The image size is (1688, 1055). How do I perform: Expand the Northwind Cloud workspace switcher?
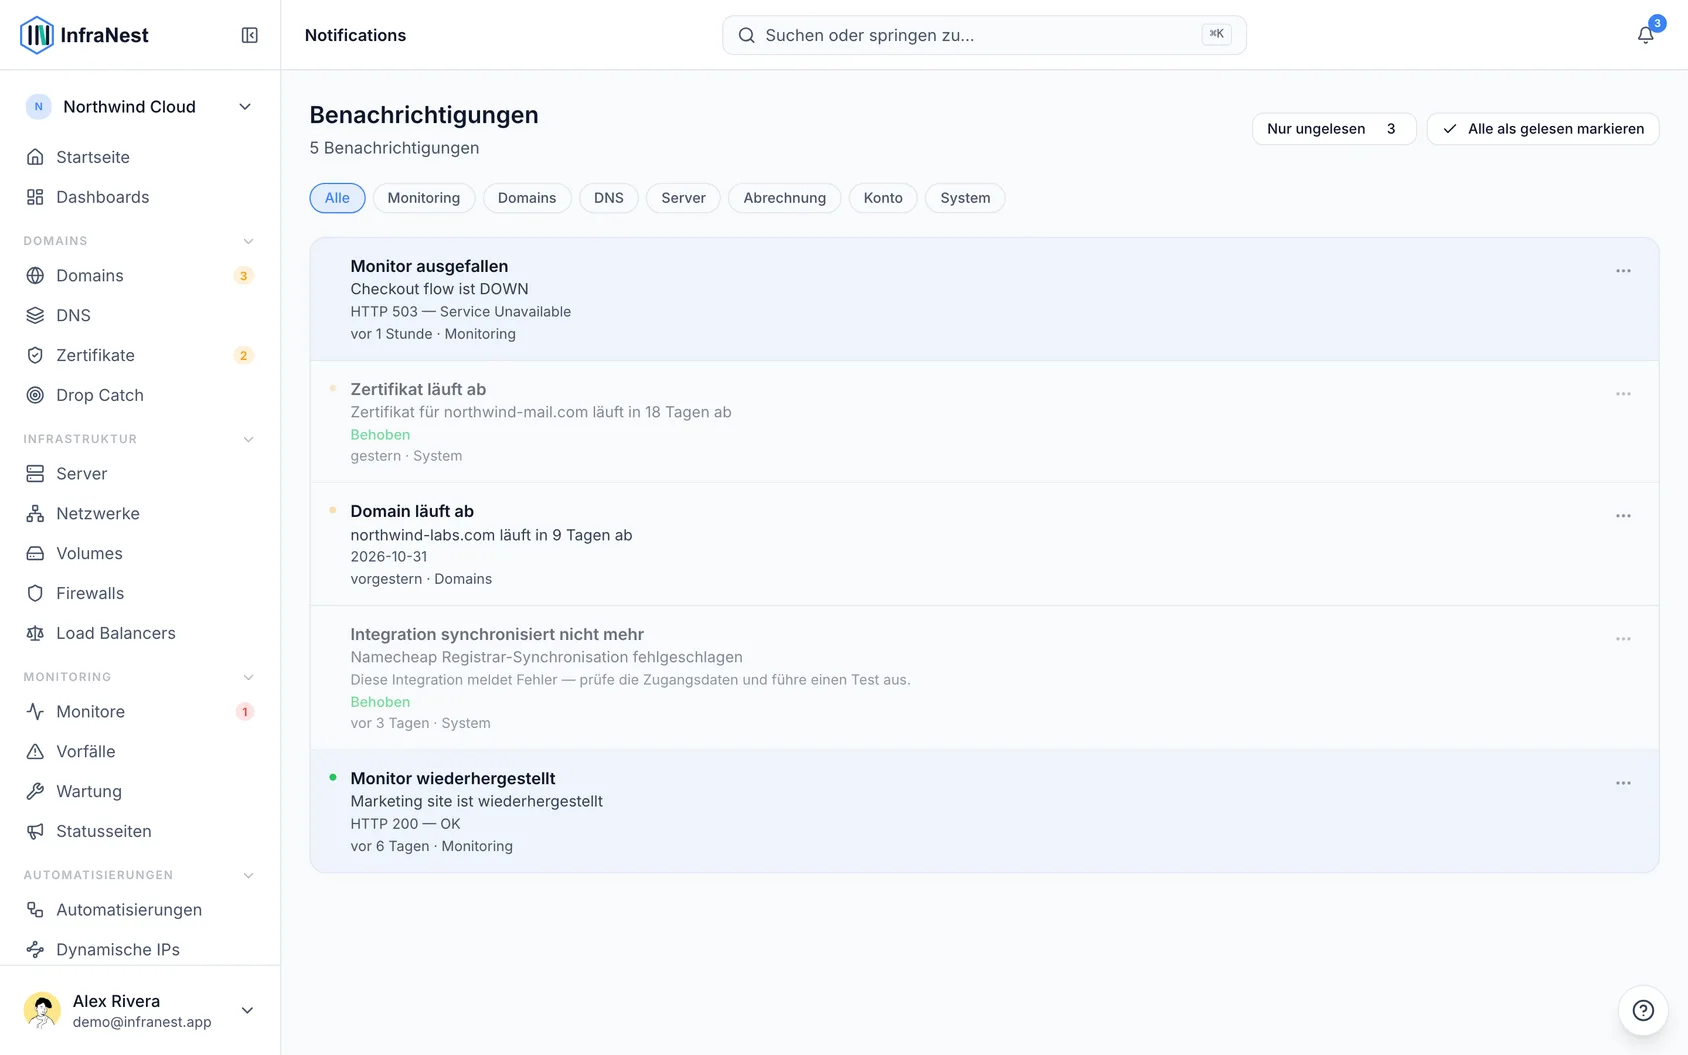click(140, 107)
